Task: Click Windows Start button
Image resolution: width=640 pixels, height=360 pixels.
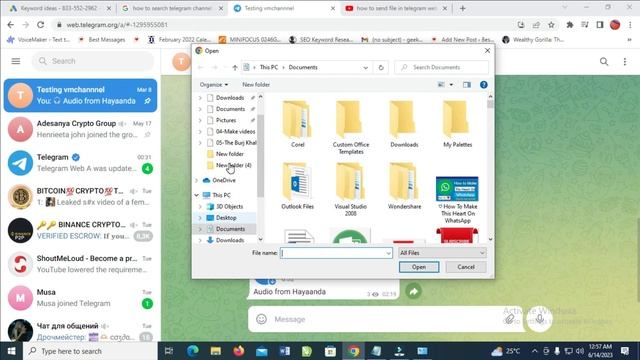Action: click(x=11, y=351)
